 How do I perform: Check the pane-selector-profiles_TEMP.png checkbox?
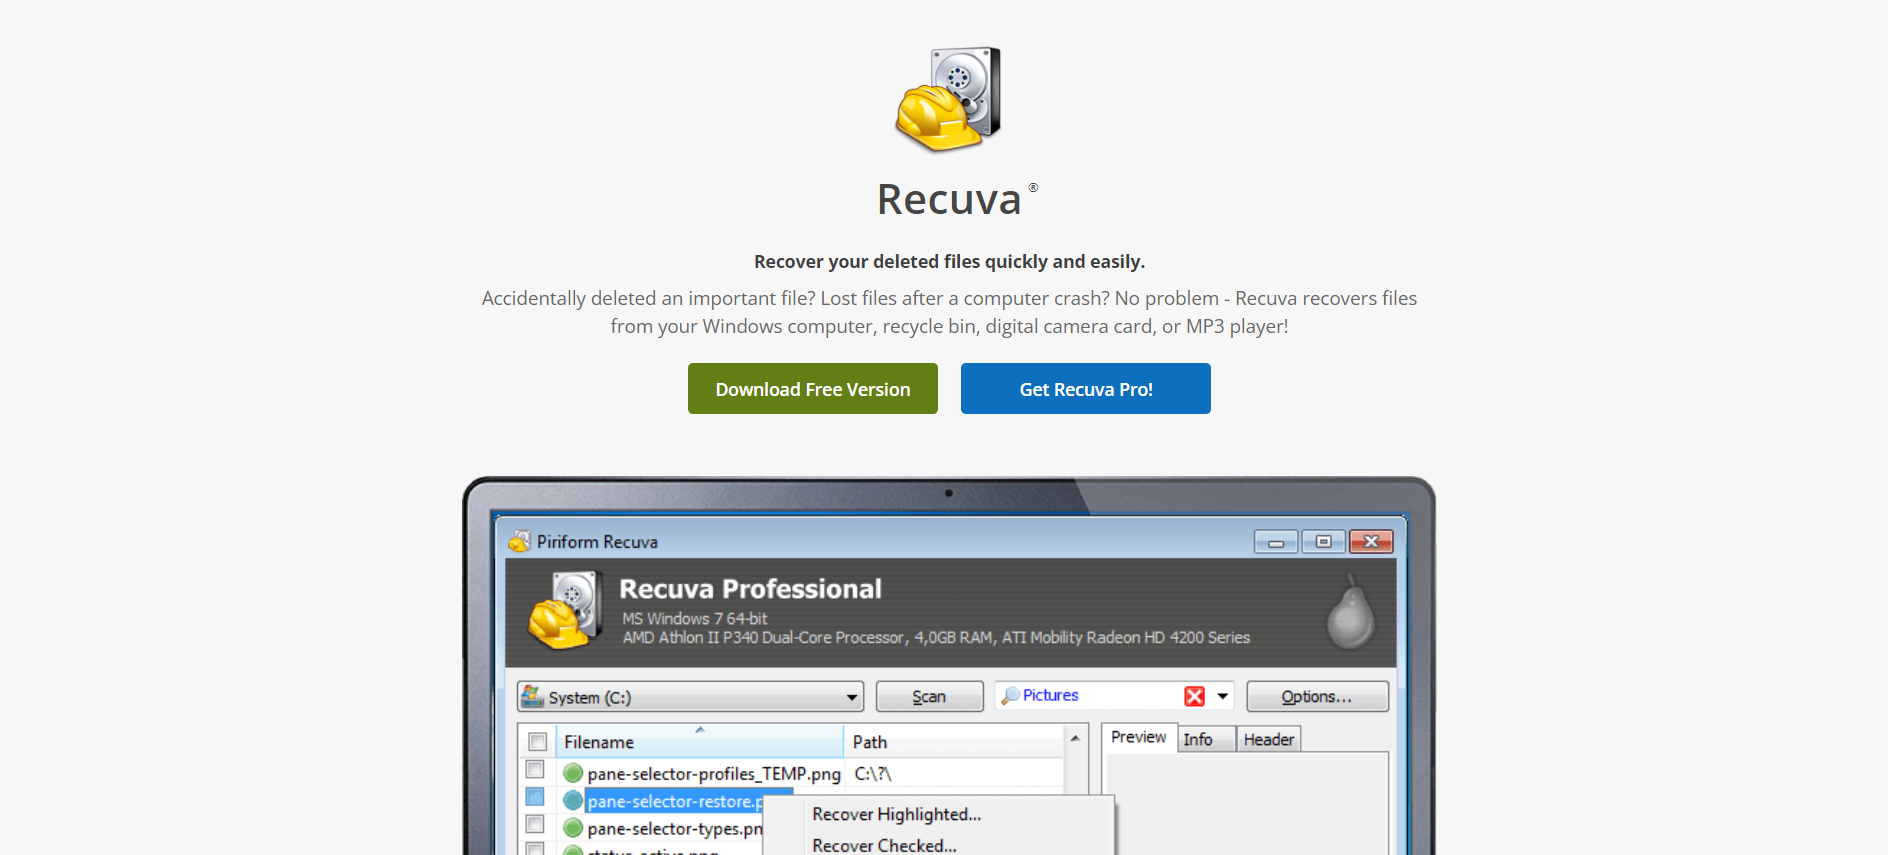pyautogui.click(x=535, y=770)
